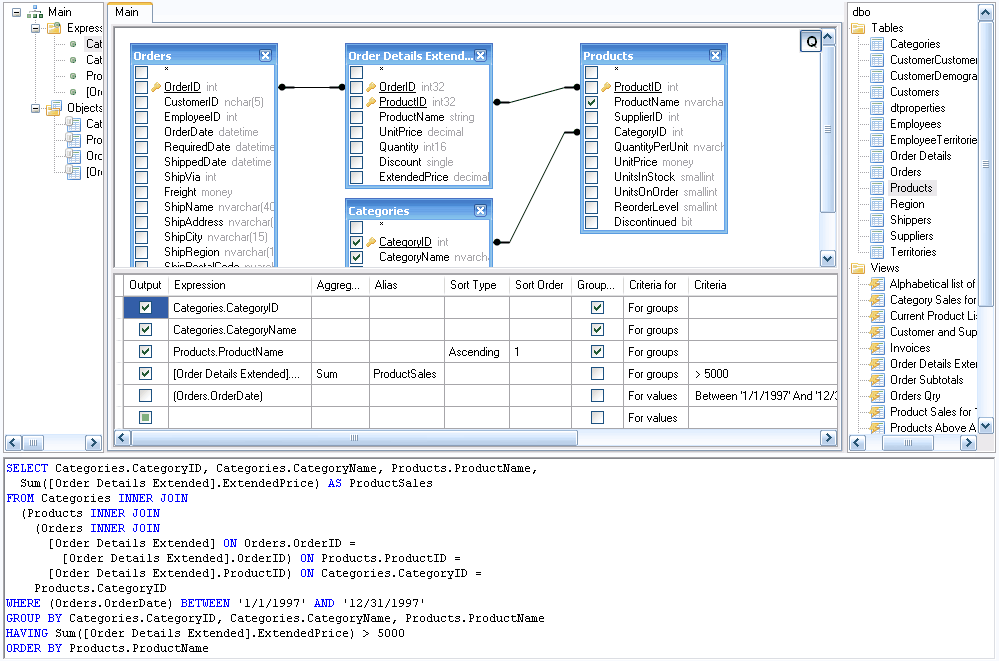Click the Shippers table icon
Screen dimensions: 999x661
tap(877, 220)
